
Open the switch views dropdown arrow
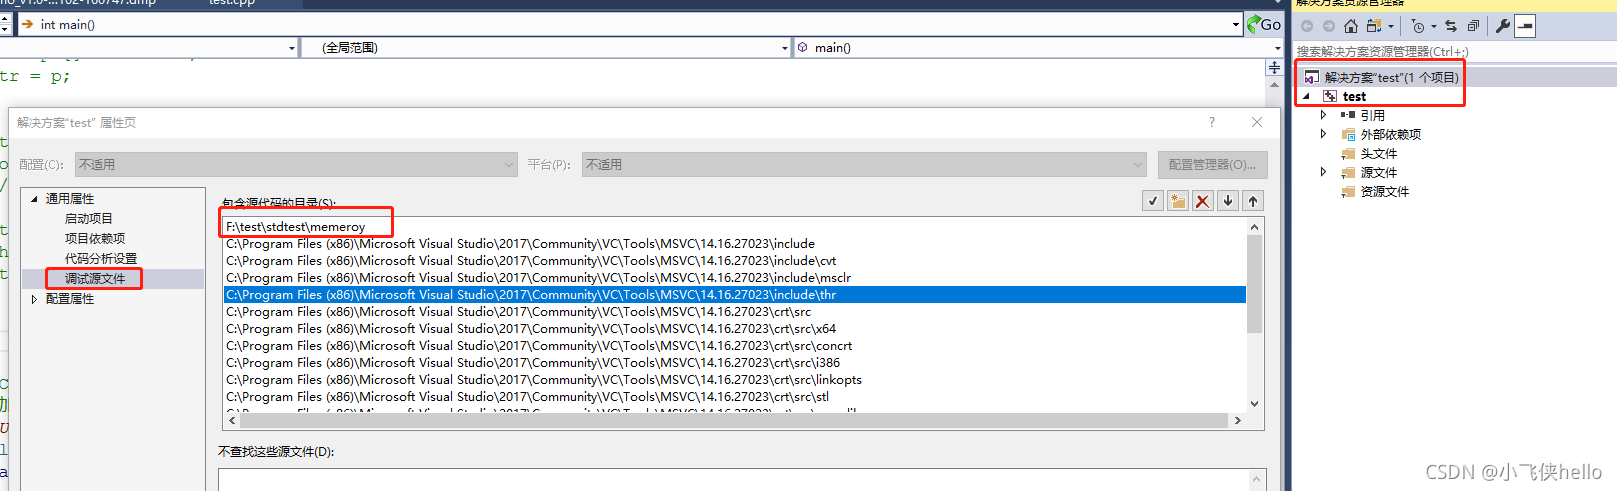(x=1391, y=27)
